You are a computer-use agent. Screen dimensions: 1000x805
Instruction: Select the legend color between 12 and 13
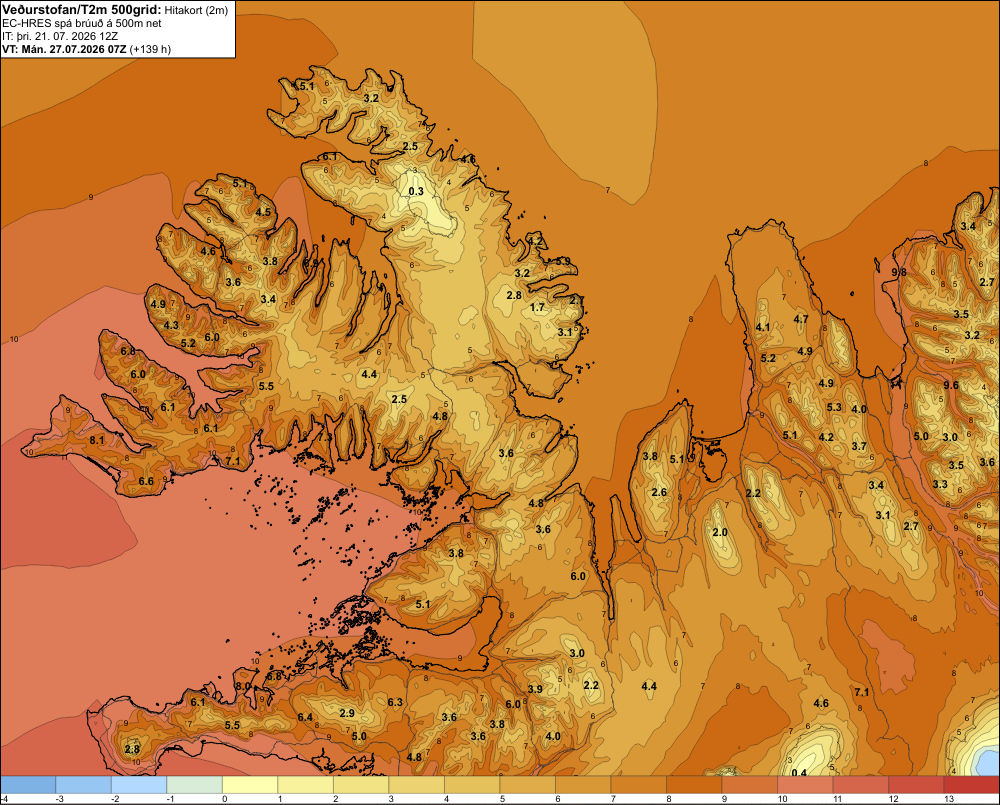pos(916,785)
